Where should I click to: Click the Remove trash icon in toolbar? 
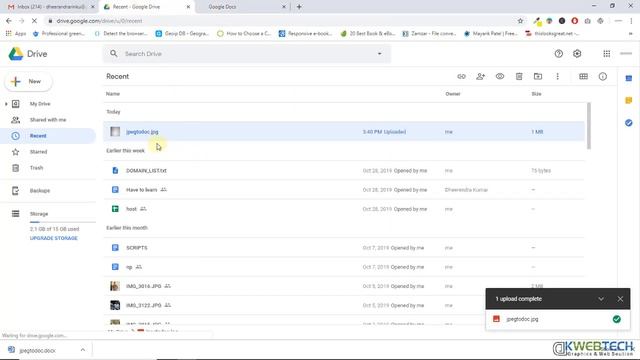point(519,76)
